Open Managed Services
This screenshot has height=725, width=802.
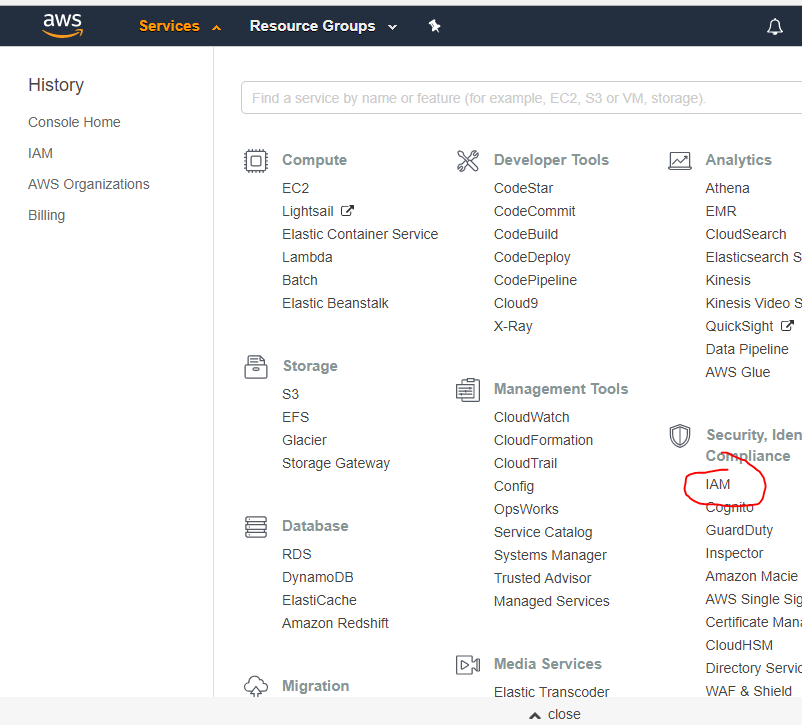pos(551,601)
